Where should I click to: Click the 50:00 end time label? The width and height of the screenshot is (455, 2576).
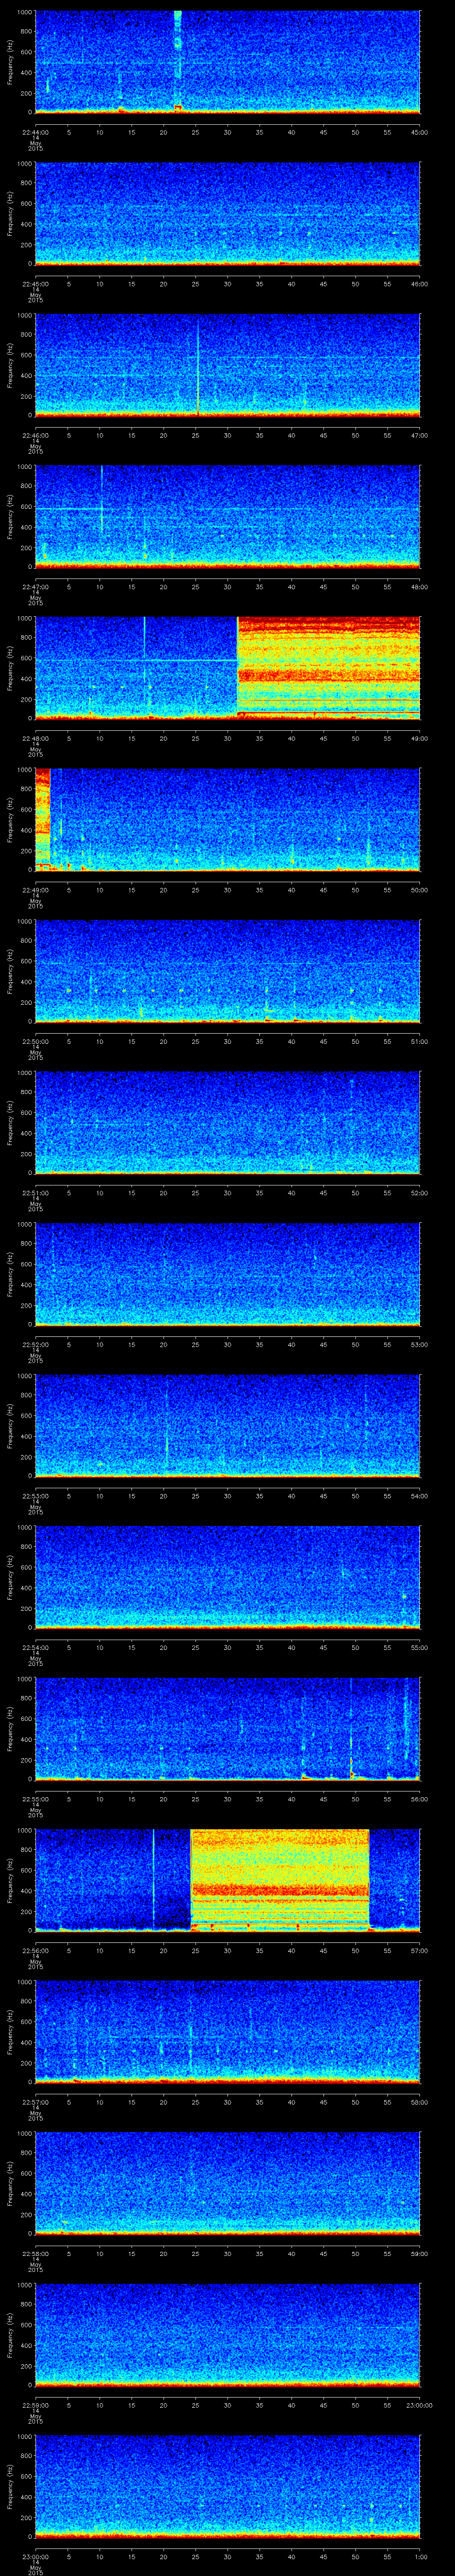pyautogui.click(x=420, y=890)
